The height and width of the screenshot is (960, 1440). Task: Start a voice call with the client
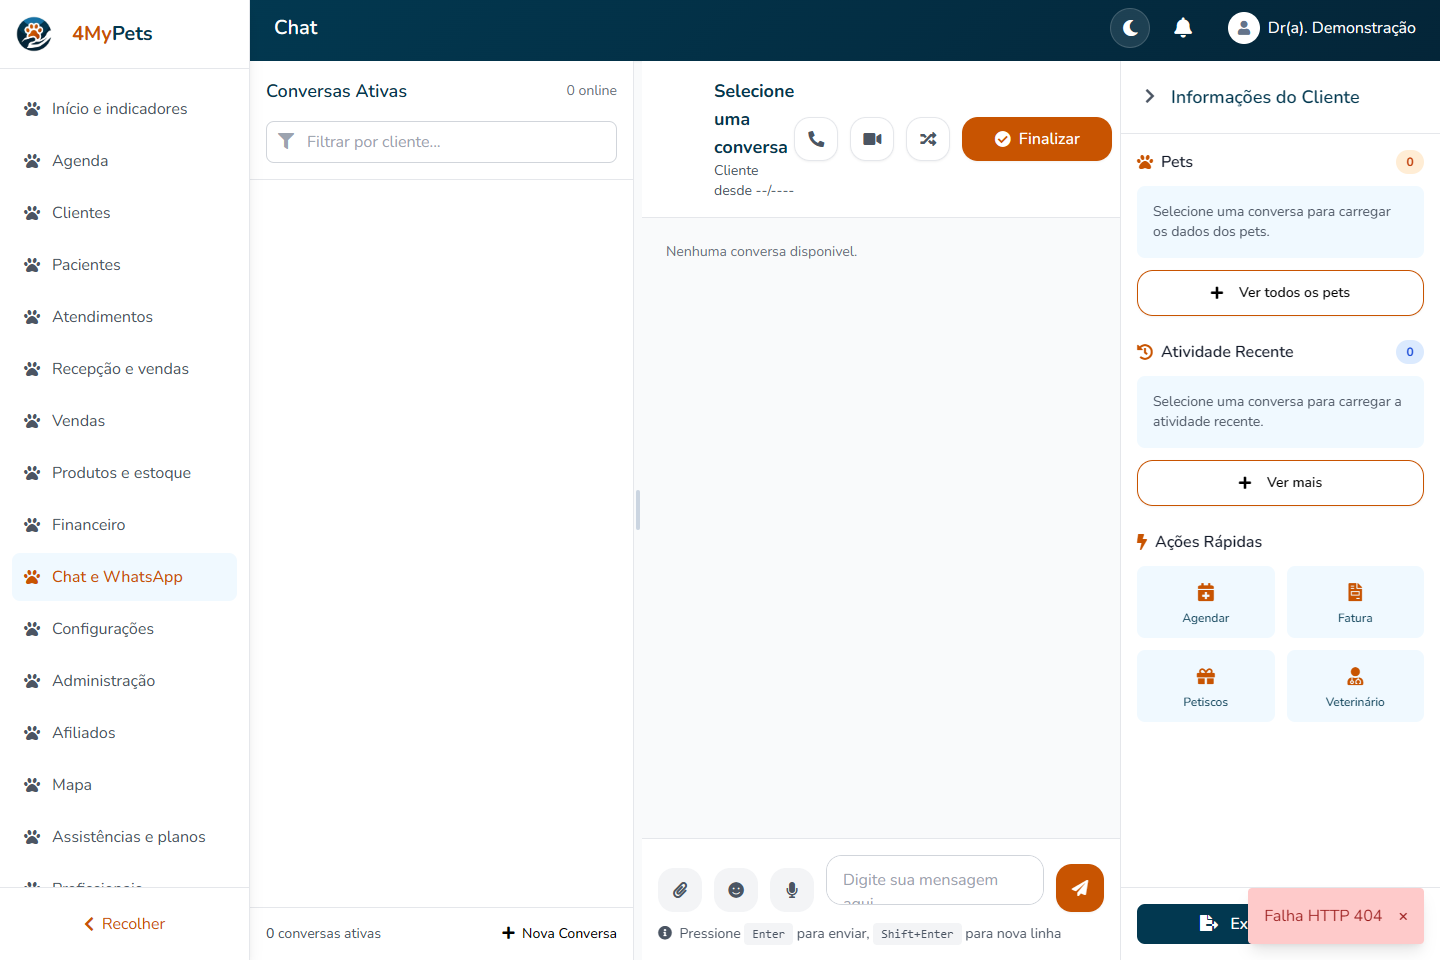(x=816, y=139)
